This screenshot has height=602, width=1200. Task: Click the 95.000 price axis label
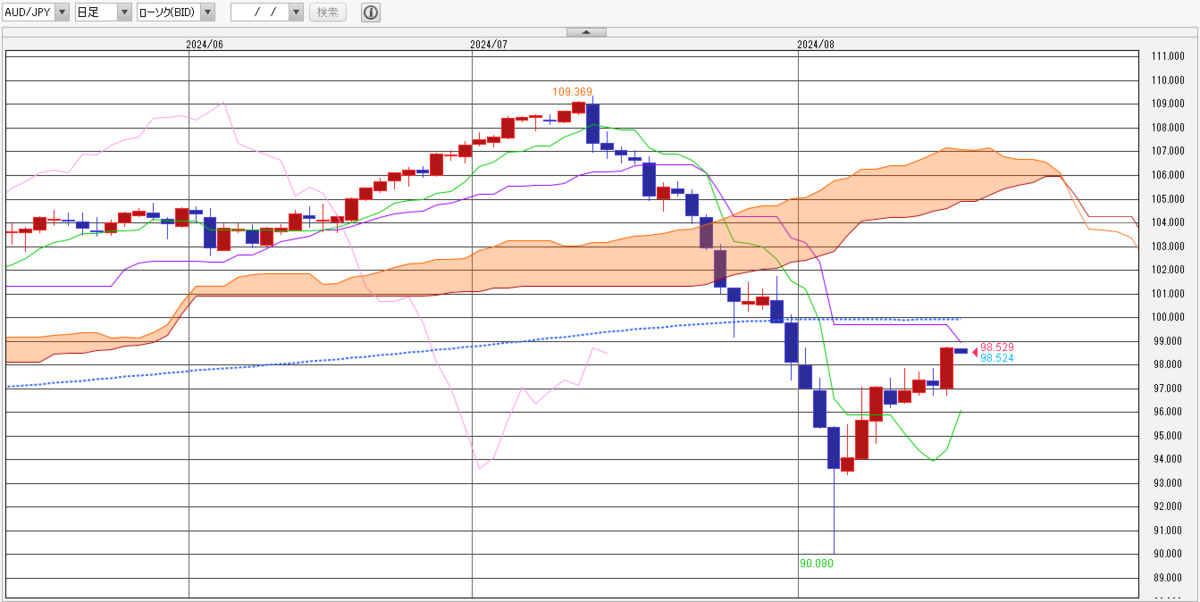click(x=1168, y=436)
